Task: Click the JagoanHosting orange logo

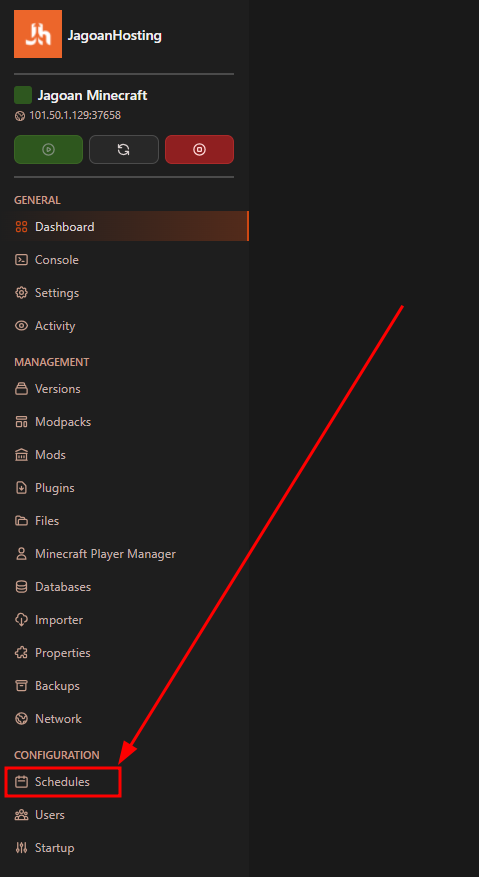Action: tap(38, 34)
